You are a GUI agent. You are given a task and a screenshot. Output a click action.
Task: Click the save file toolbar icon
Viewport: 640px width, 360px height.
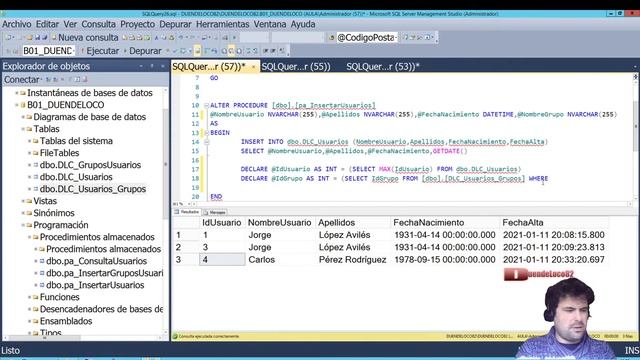click(38, 38)
